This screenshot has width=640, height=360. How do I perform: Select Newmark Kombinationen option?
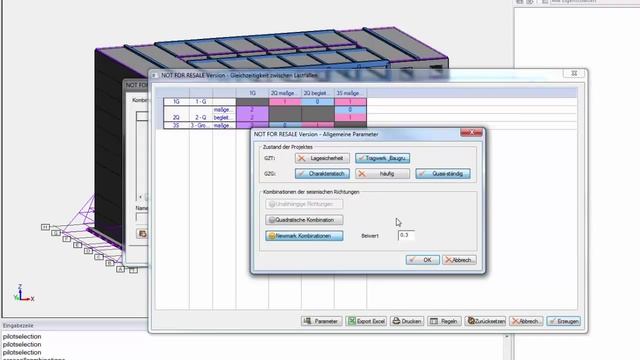coord(304,236)
